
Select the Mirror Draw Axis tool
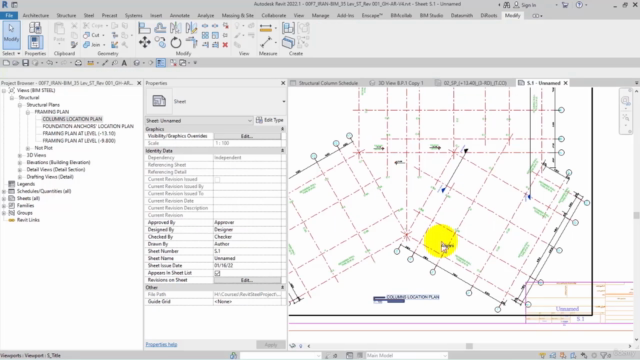tap(191, 28)
